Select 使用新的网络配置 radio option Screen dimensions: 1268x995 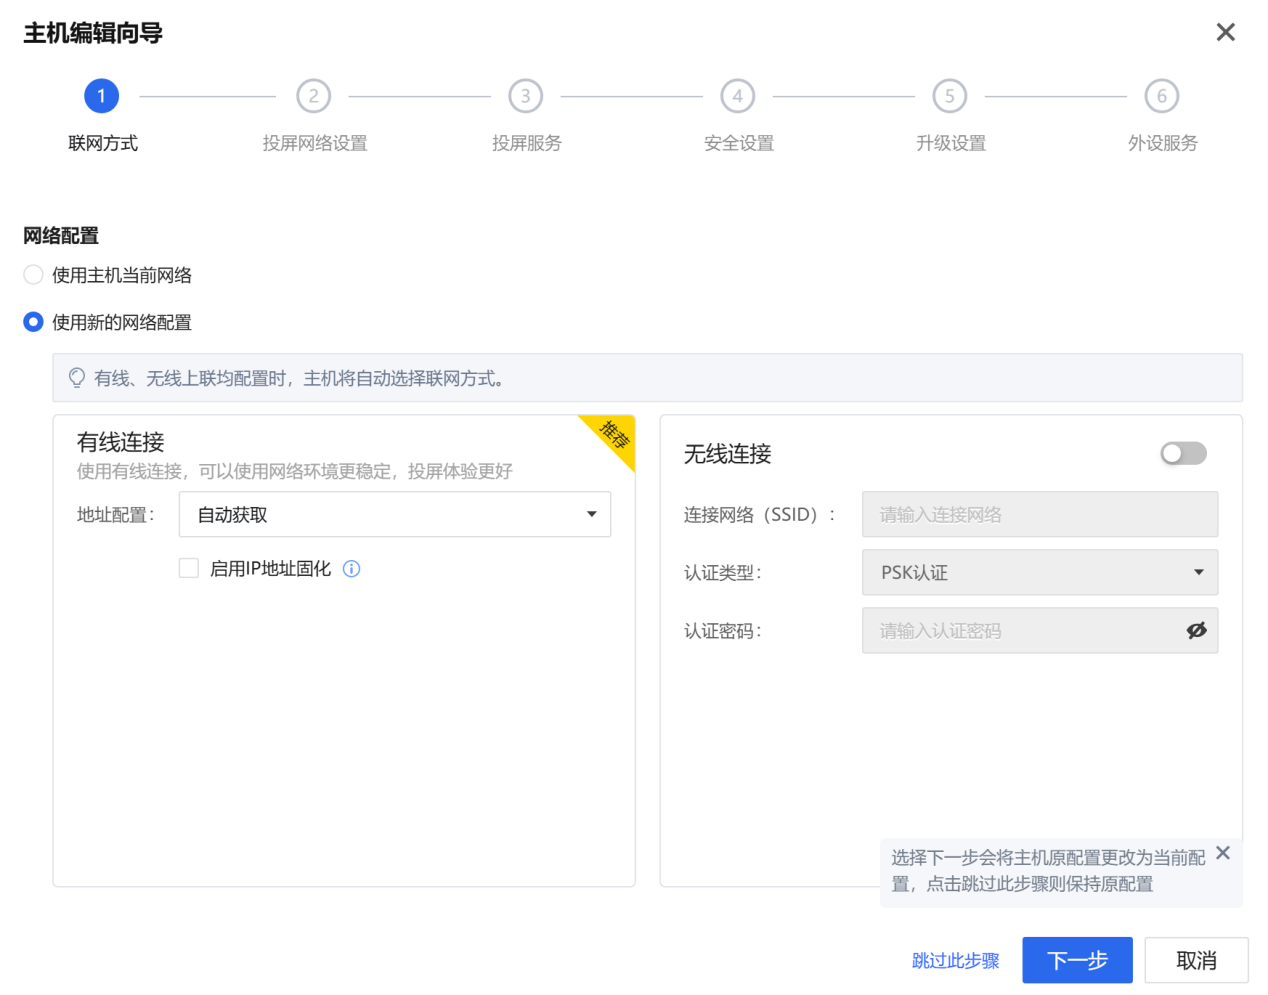click(x=33, y=322)
